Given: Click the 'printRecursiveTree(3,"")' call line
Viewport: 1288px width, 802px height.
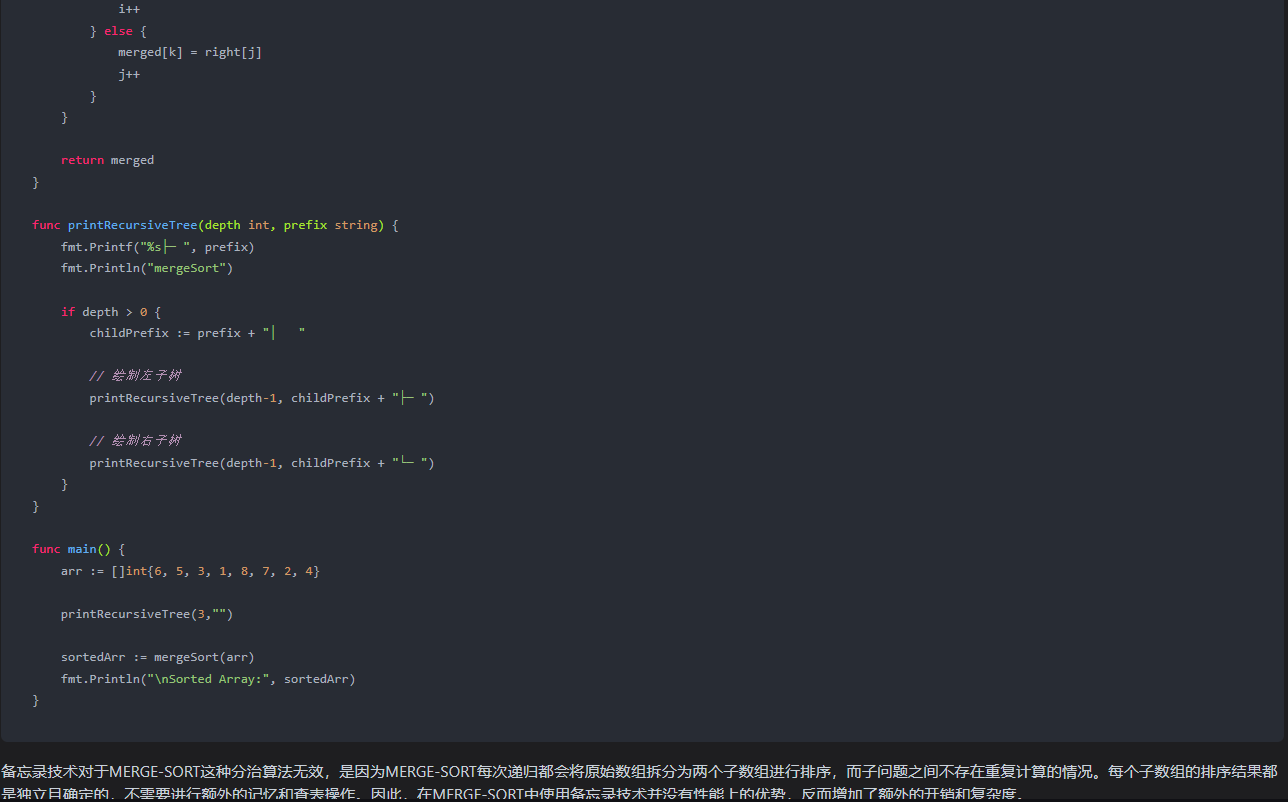Looking at the screenshot, I should click(x=146, y=614).
